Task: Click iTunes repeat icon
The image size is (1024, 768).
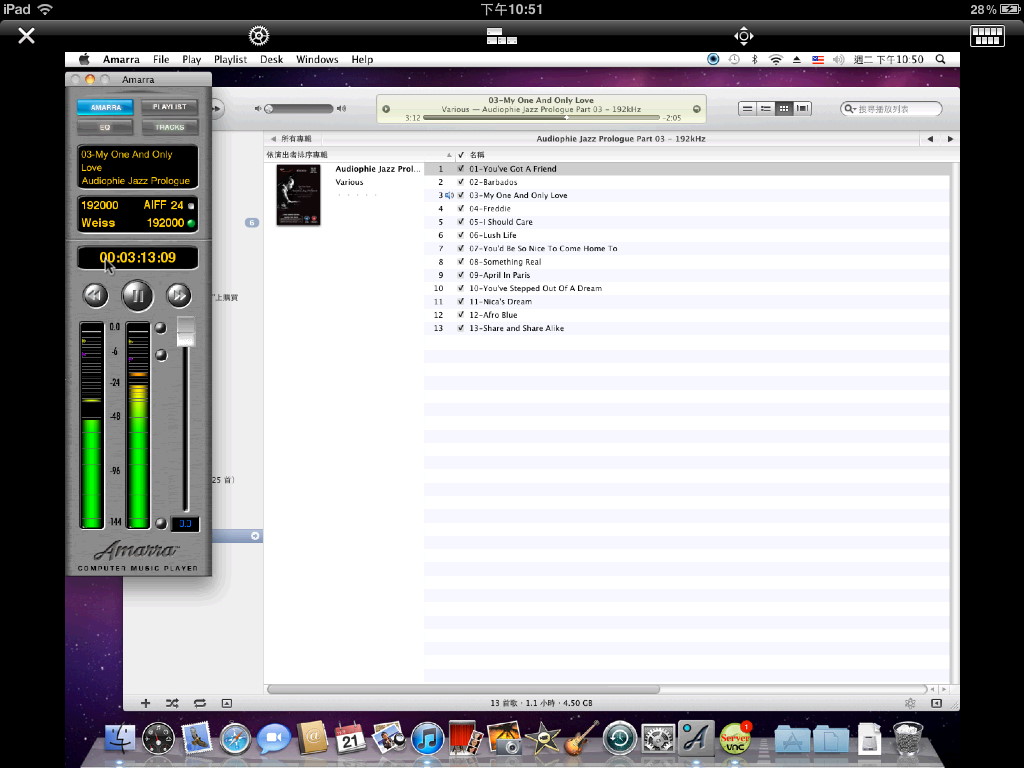Action: click(x=200, y=703)
